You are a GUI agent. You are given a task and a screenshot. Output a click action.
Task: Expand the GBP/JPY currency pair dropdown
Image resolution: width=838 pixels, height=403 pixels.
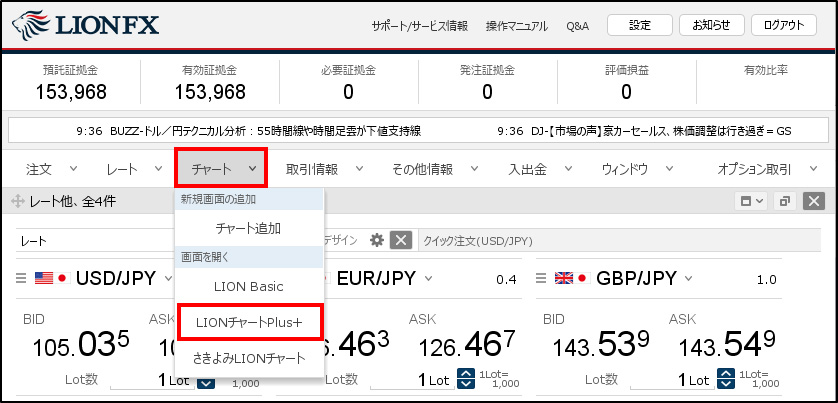point(688,278)
